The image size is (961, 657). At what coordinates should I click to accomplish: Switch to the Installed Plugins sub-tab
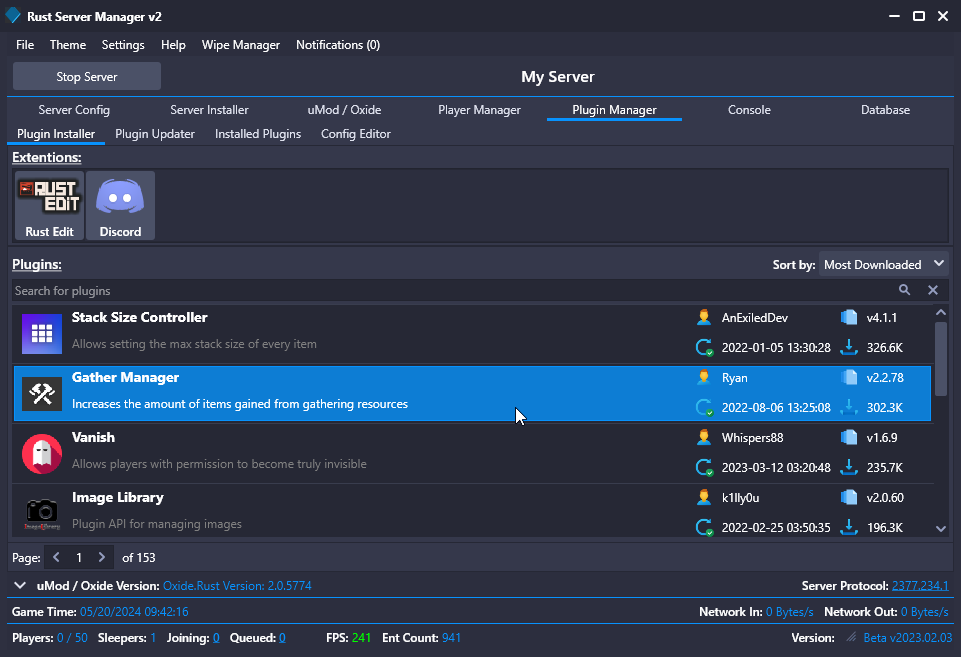258,134
